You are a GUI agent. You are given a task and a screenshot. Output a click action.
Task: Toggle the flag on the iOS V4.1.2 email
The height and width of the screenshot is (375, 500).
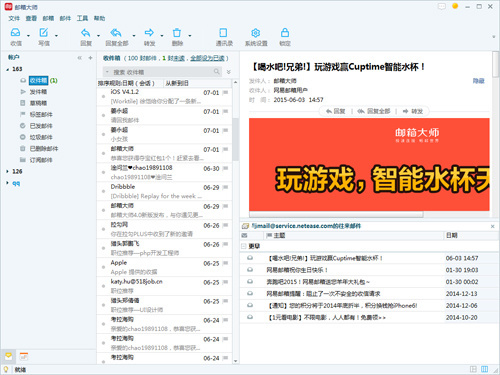point(225,92)
